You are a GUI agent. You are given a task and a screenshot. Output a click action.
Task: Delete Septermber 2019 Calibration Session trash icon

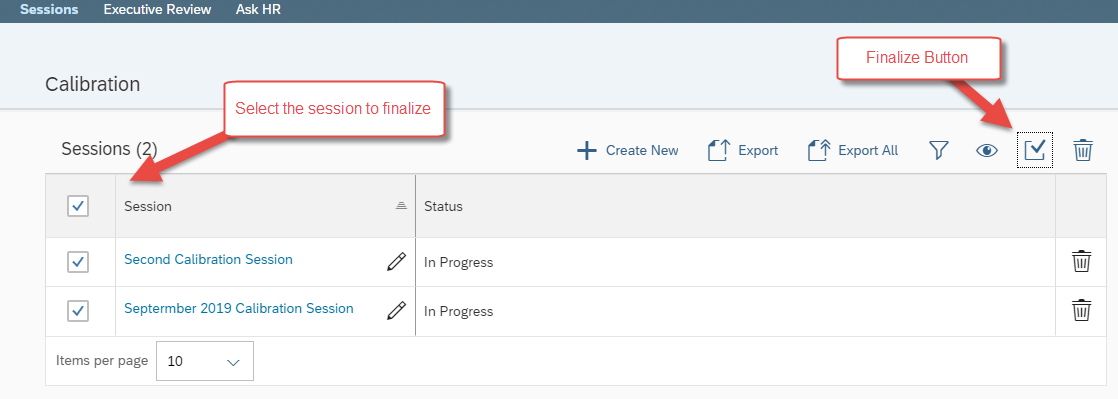point(1082,311)
